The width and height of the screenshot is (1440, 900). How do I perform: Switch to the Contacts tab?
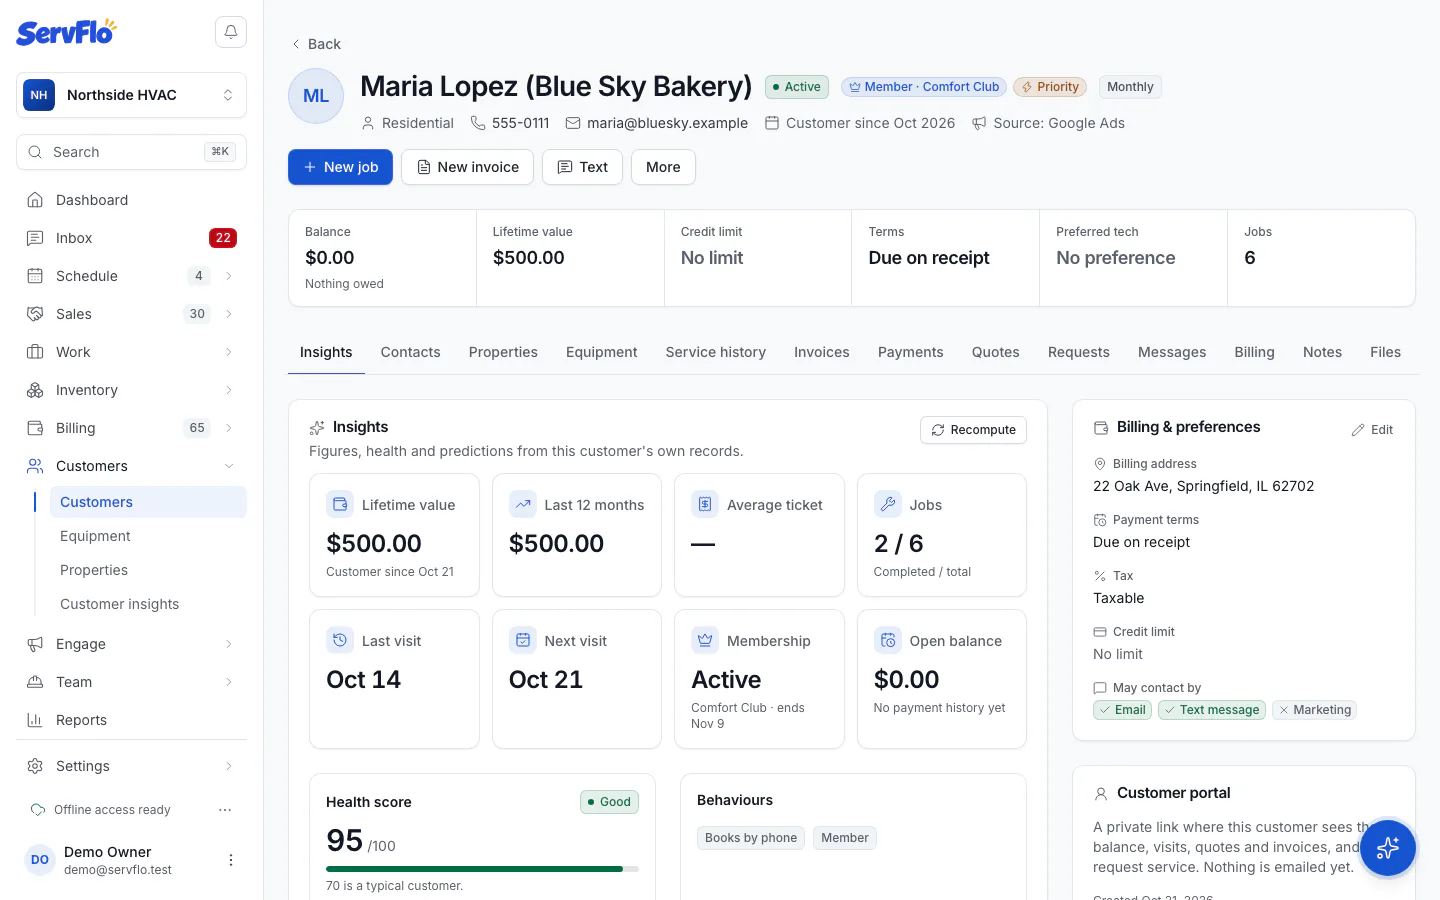(410, 352)
